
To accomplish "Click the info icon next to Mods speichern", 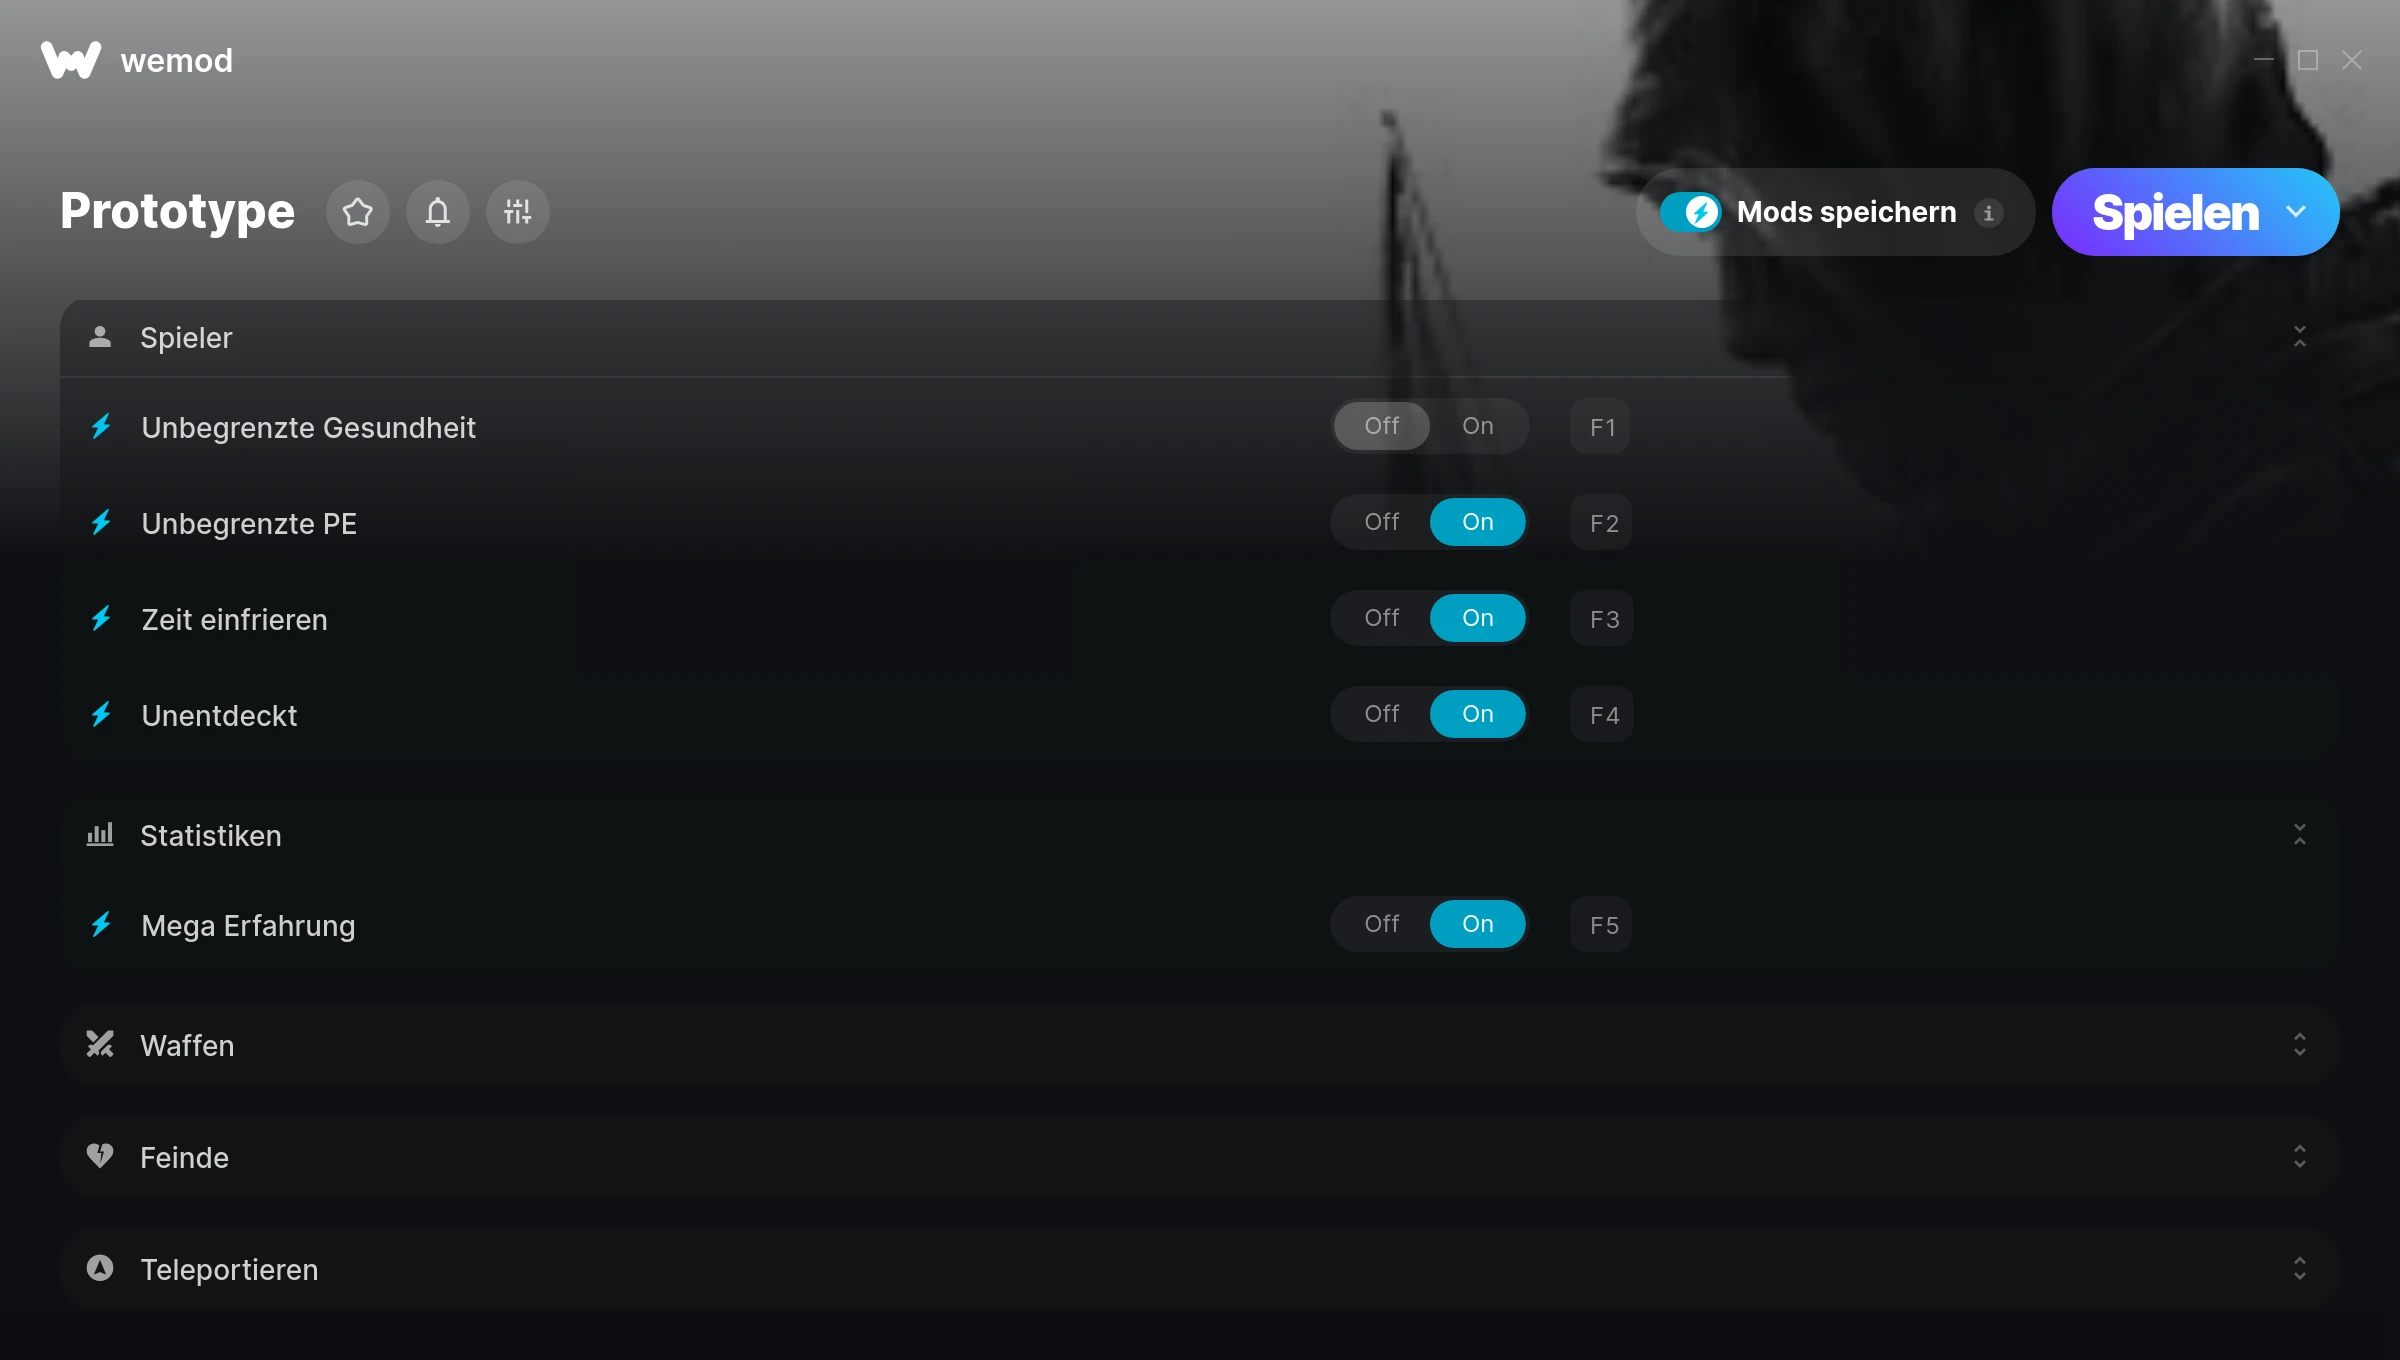I will pyautogui.click(x=1989, y=213).
